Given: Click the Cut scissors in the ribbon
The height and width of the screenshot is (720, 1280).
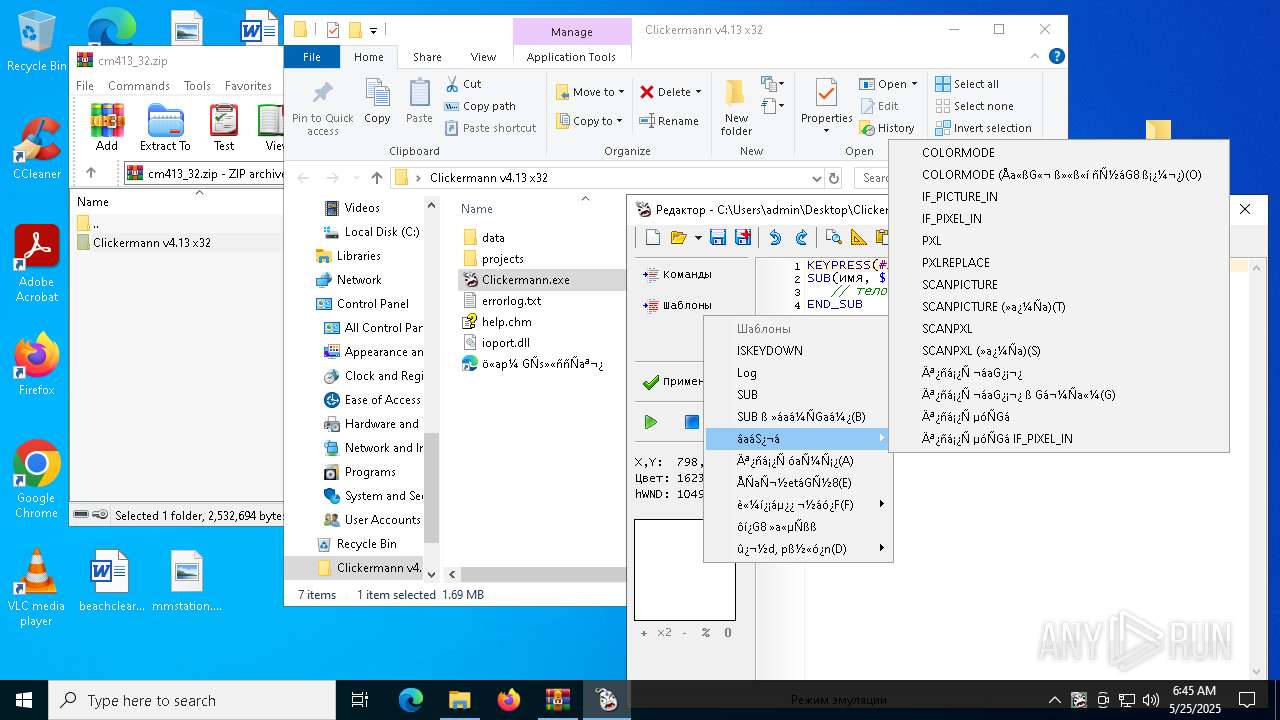Looking at the screenshot, I should pyautogui.click(x=463, y=84).
